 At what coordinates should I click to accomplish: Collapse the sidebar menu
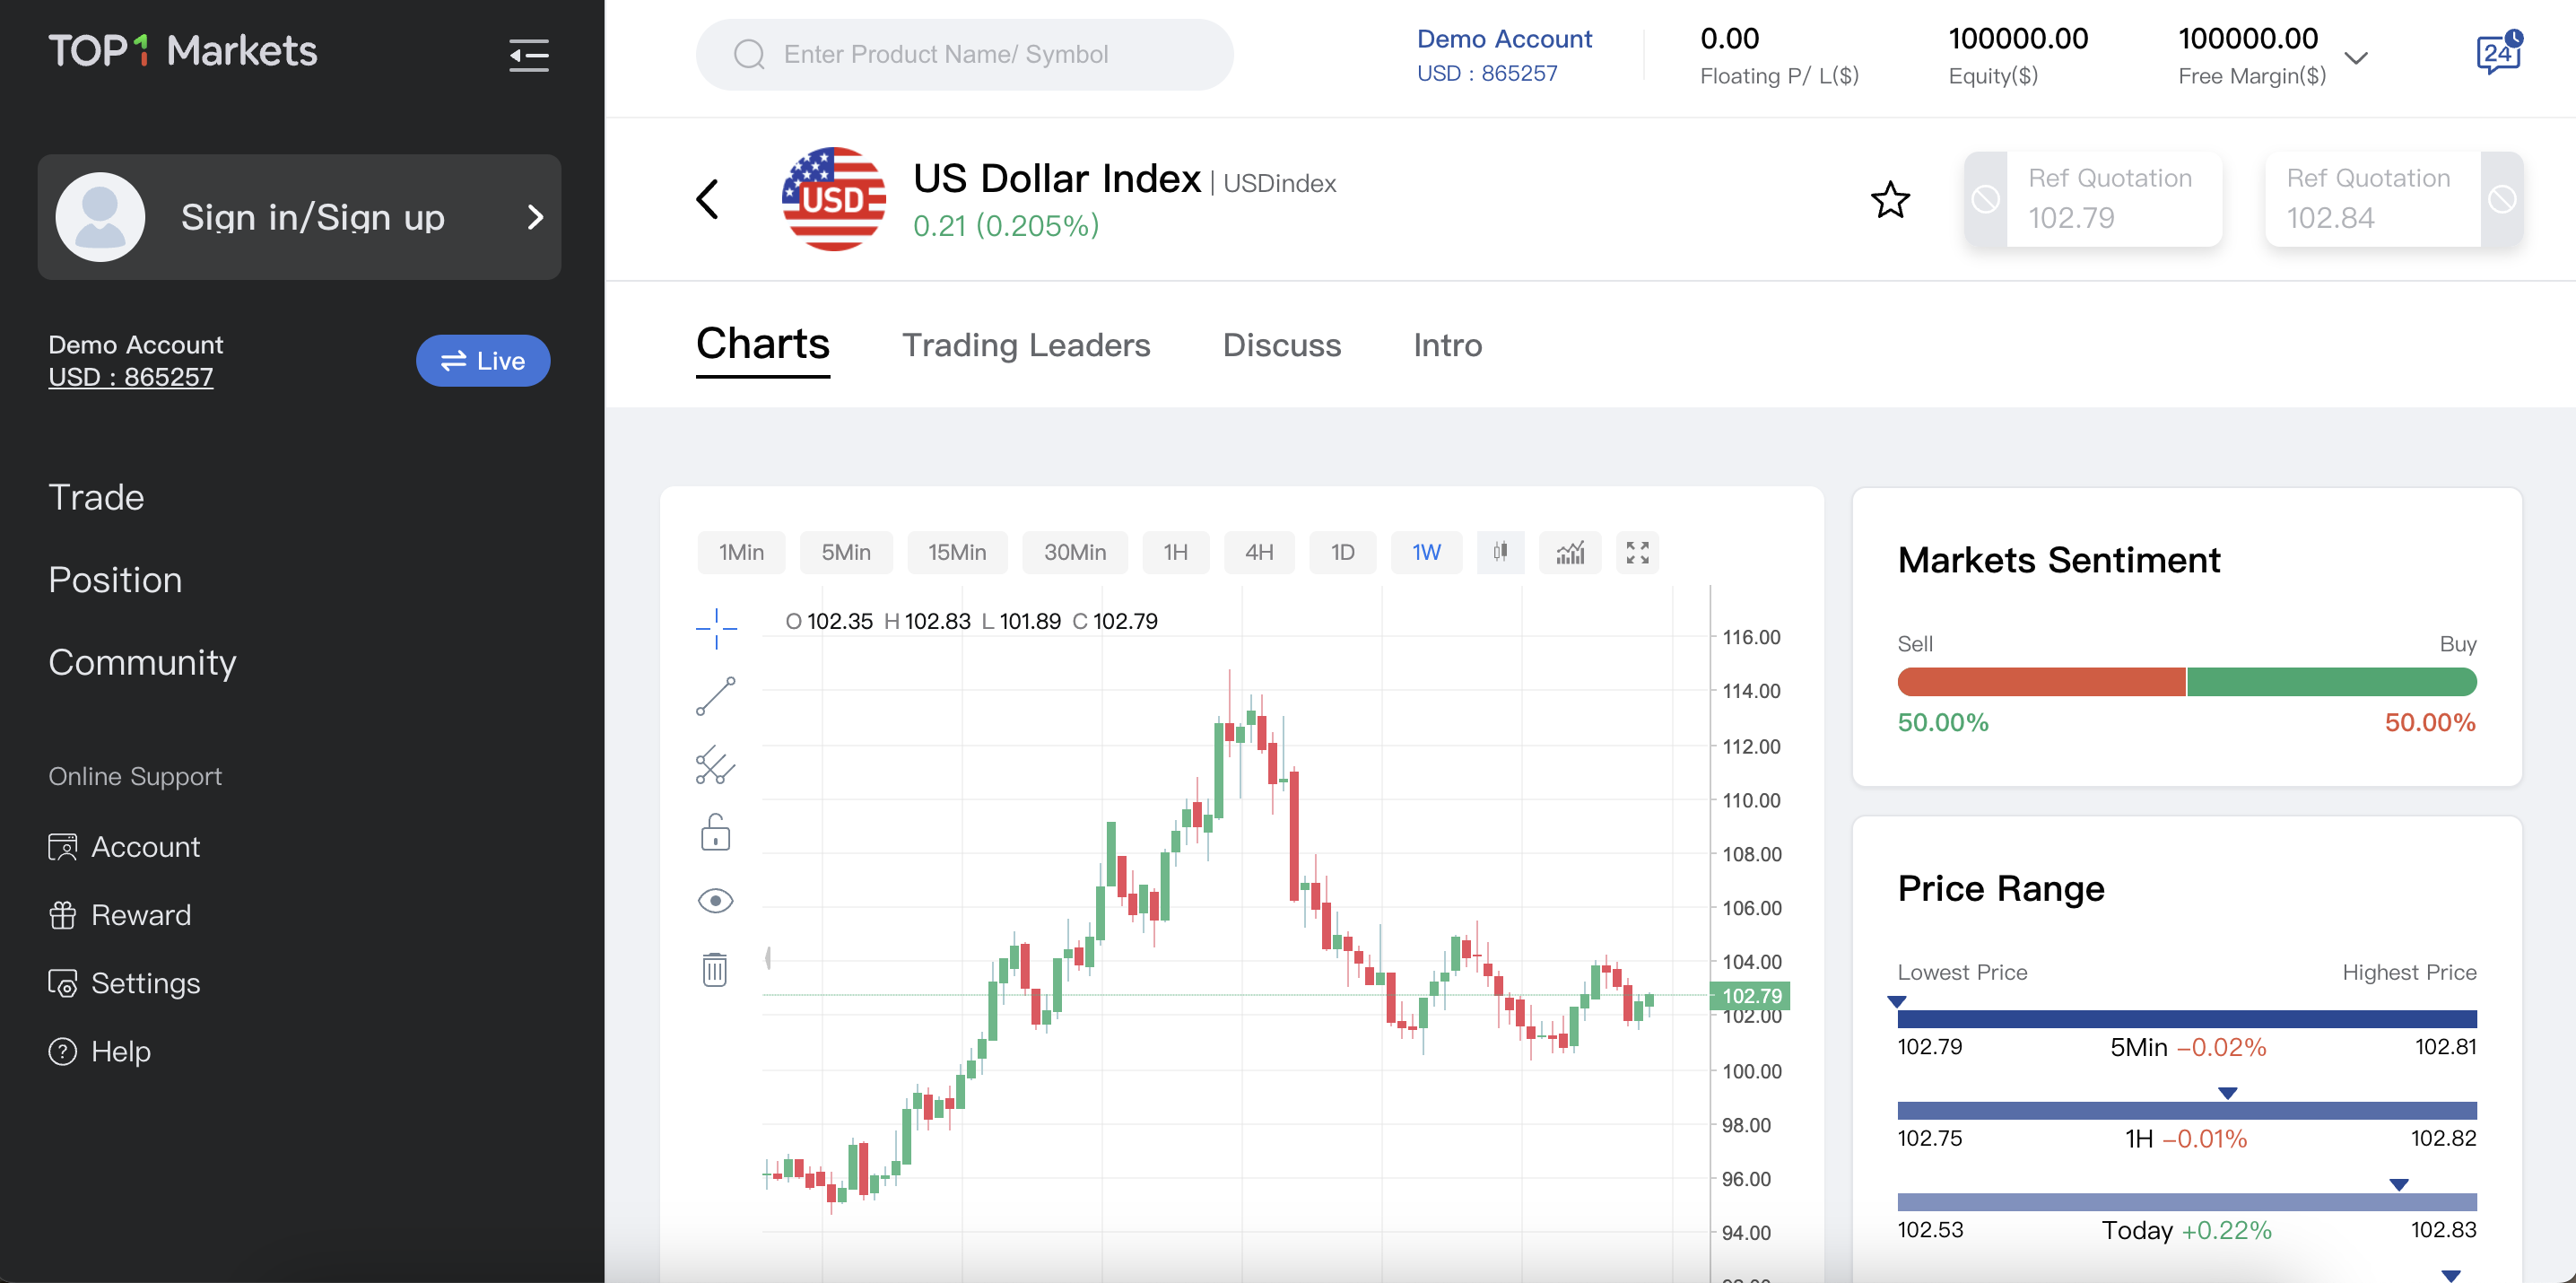529,55
